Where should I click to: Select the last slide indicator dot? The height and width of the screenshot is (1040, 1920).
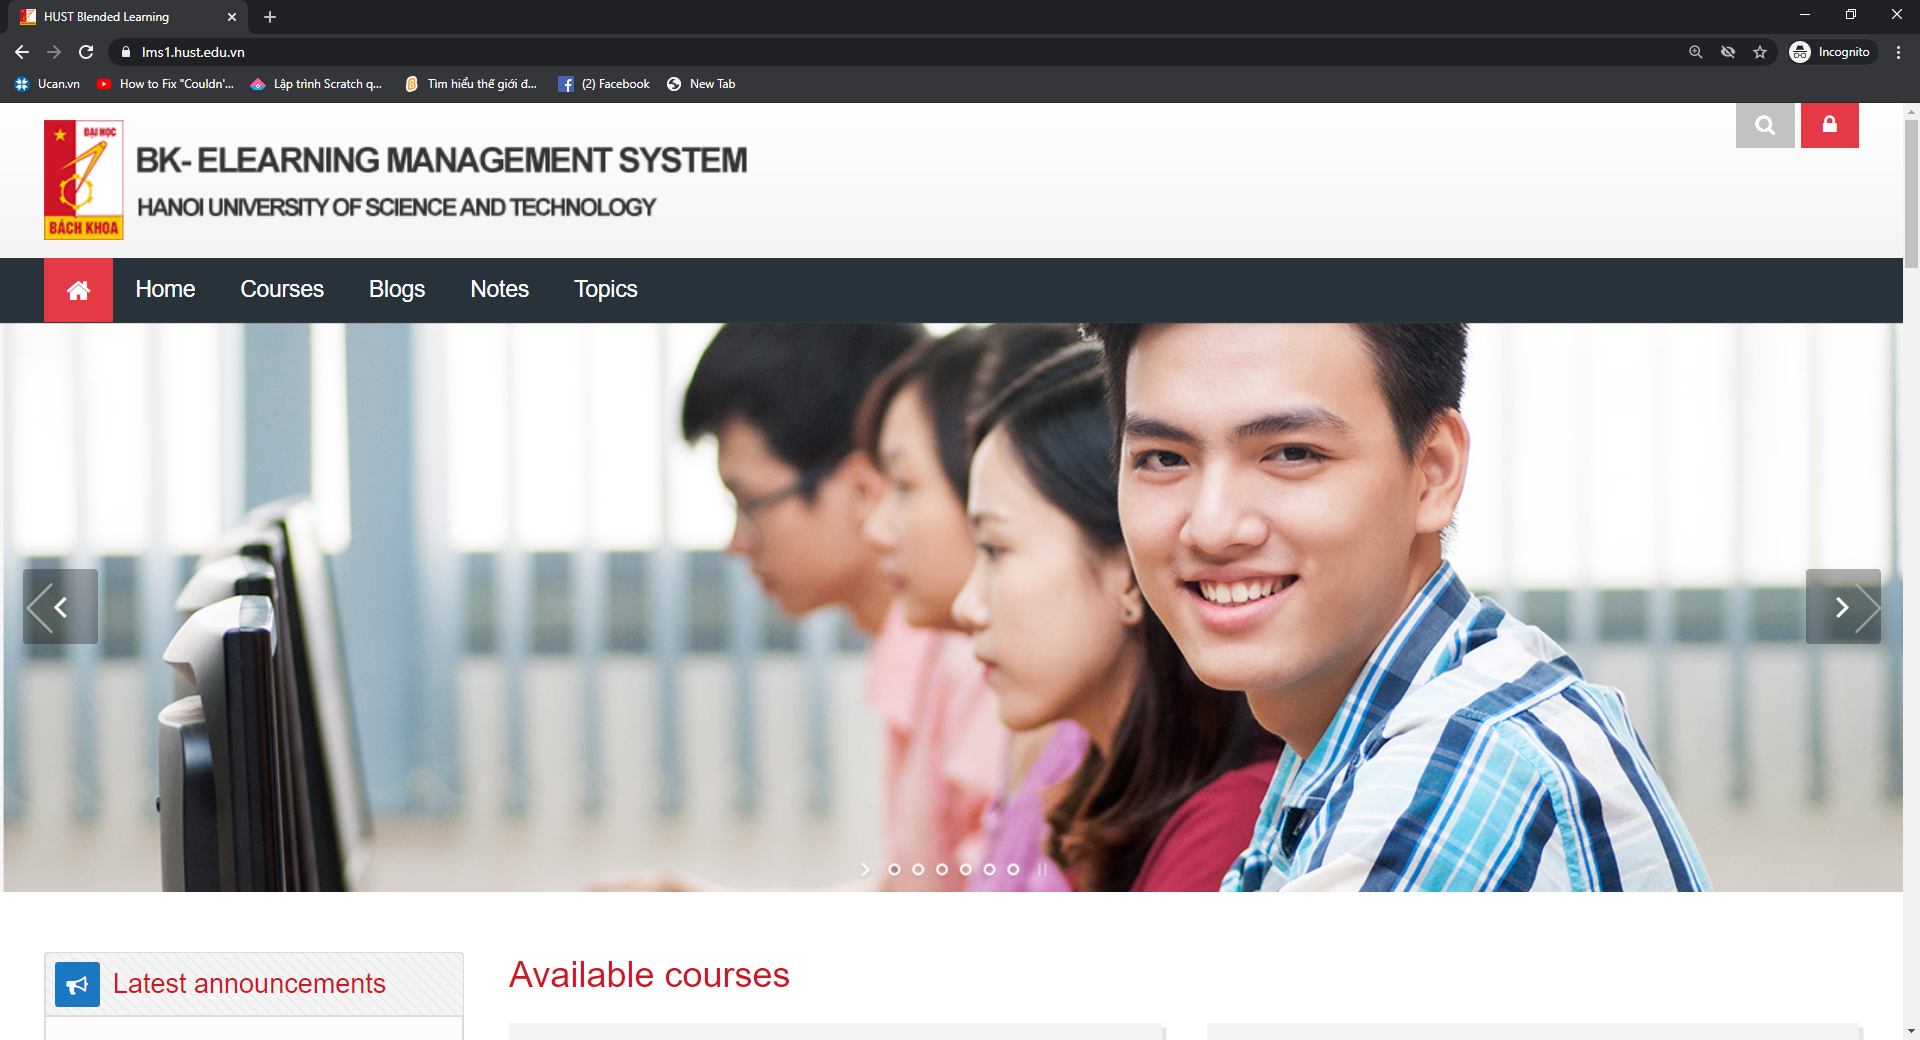1013,869
